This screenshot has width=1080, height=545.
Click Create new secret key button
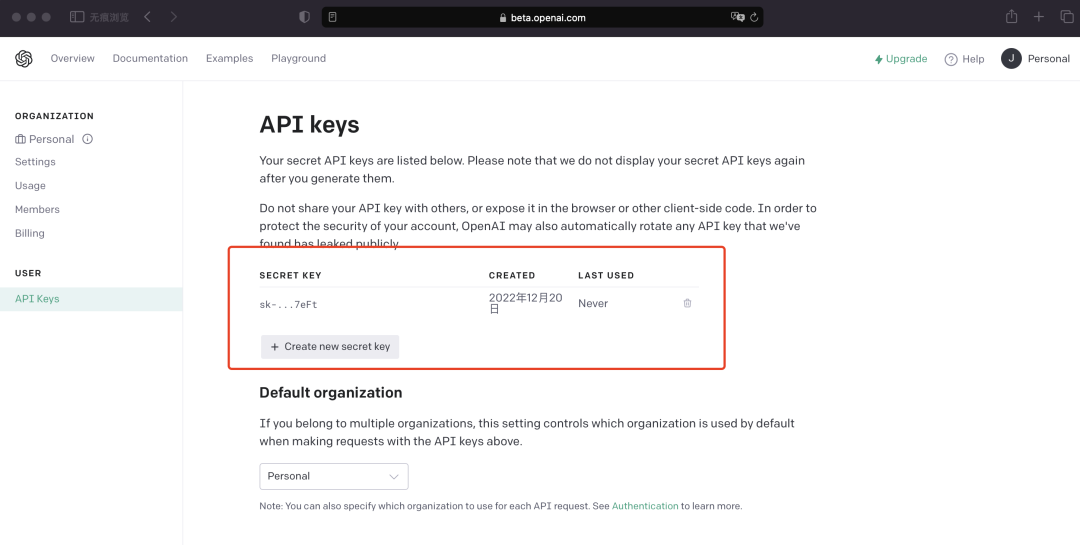[330, 347]
